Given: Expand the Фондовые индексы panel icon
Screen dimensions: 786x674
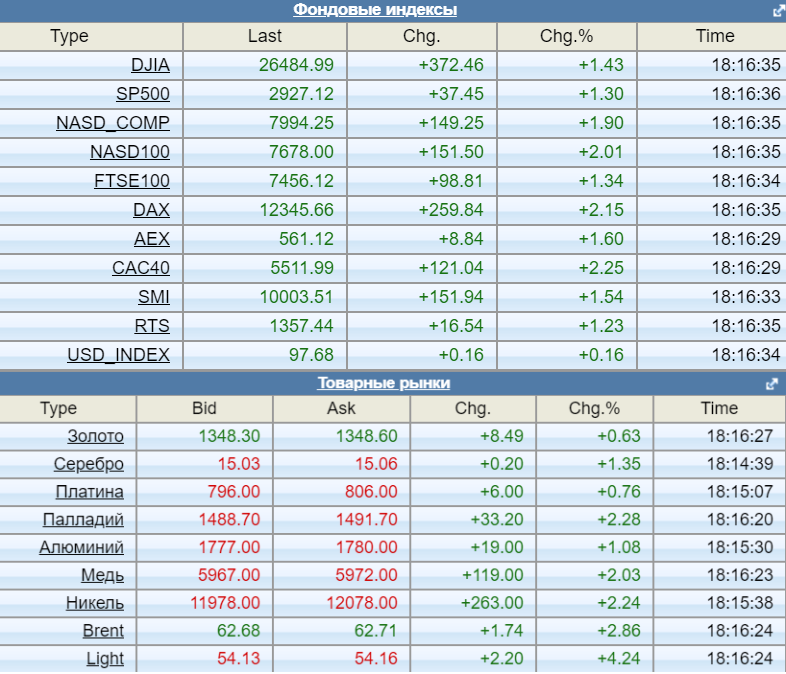Looking at the screenshot, I should pos(778,11).
